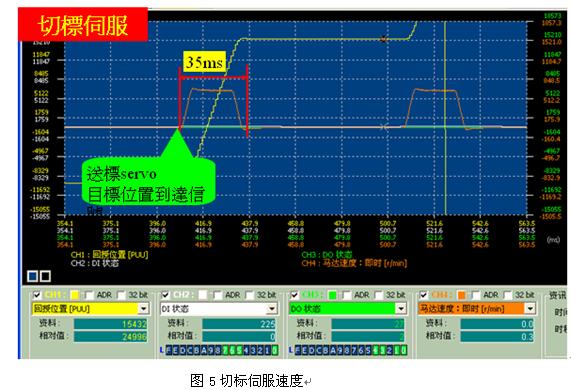This screenshot has width=571, height=390.
Task: Click the X marker on the yellow position trace
Action: click(383, 39)
